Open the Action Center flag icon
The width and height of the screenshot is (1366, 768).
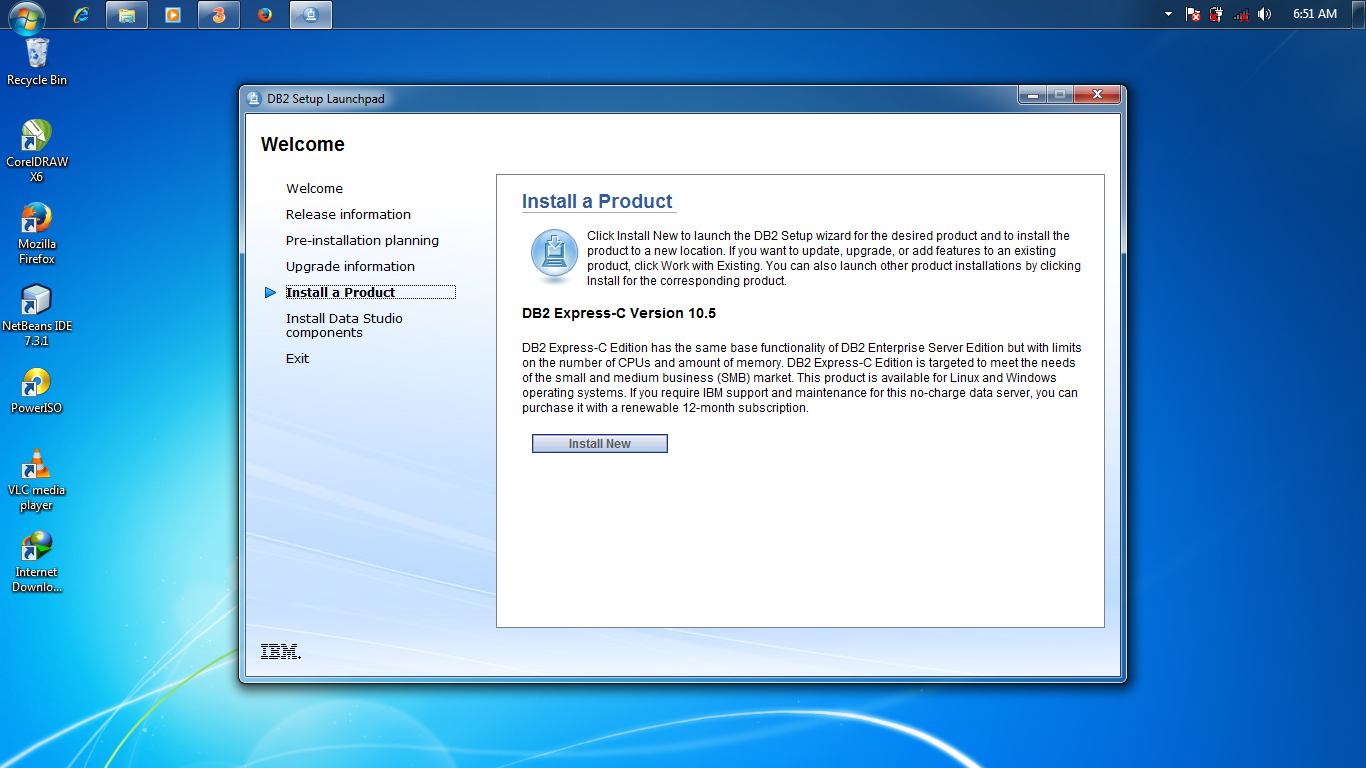(x=1191, y=14)
